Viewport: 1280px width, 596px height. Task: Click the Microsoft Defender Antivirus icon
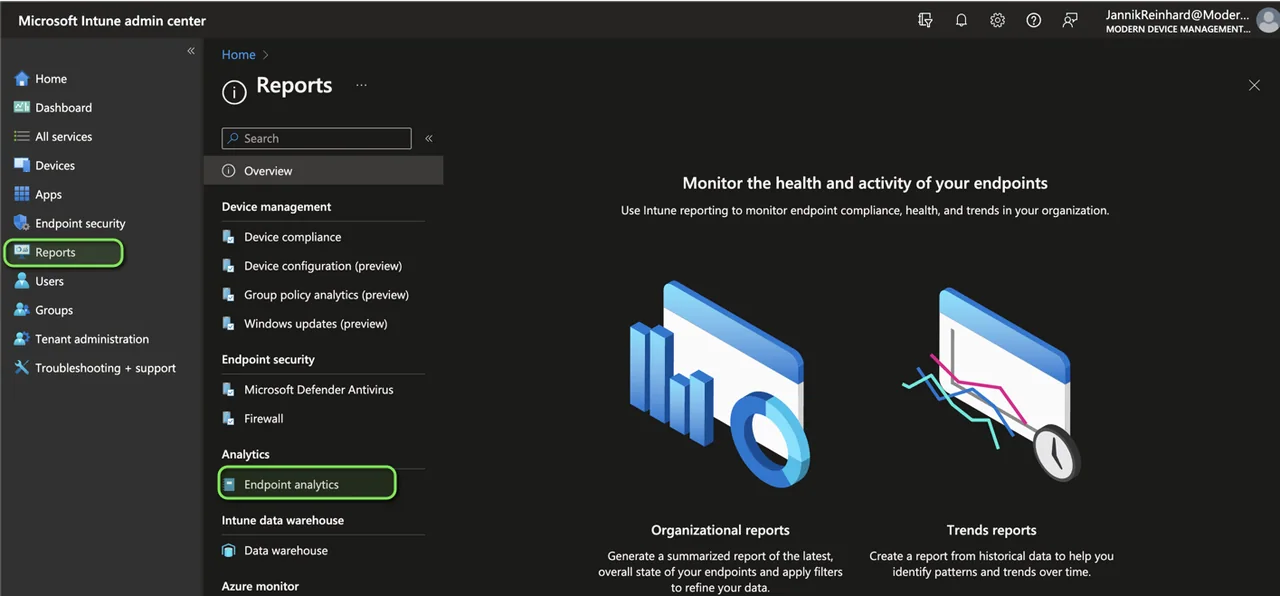228,391
